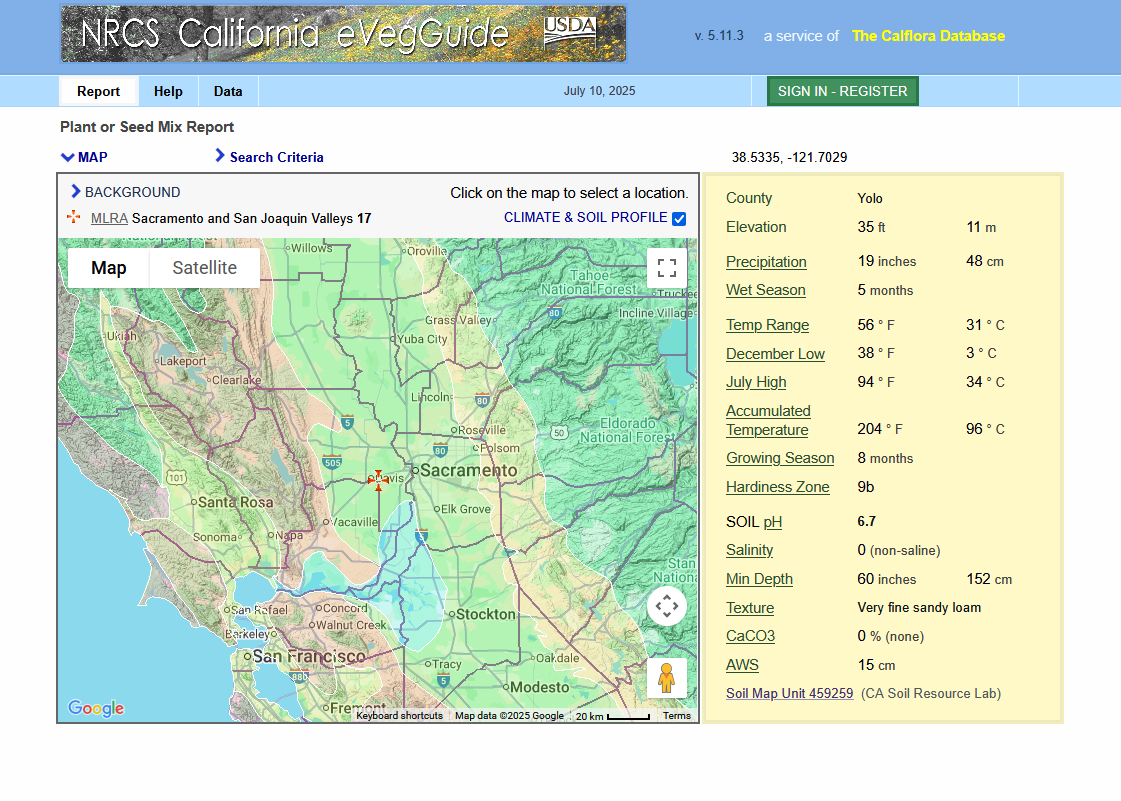This screenshot has width=1121, height=801.
Task: Switch to Satellite view
Action: coord(203,268)
